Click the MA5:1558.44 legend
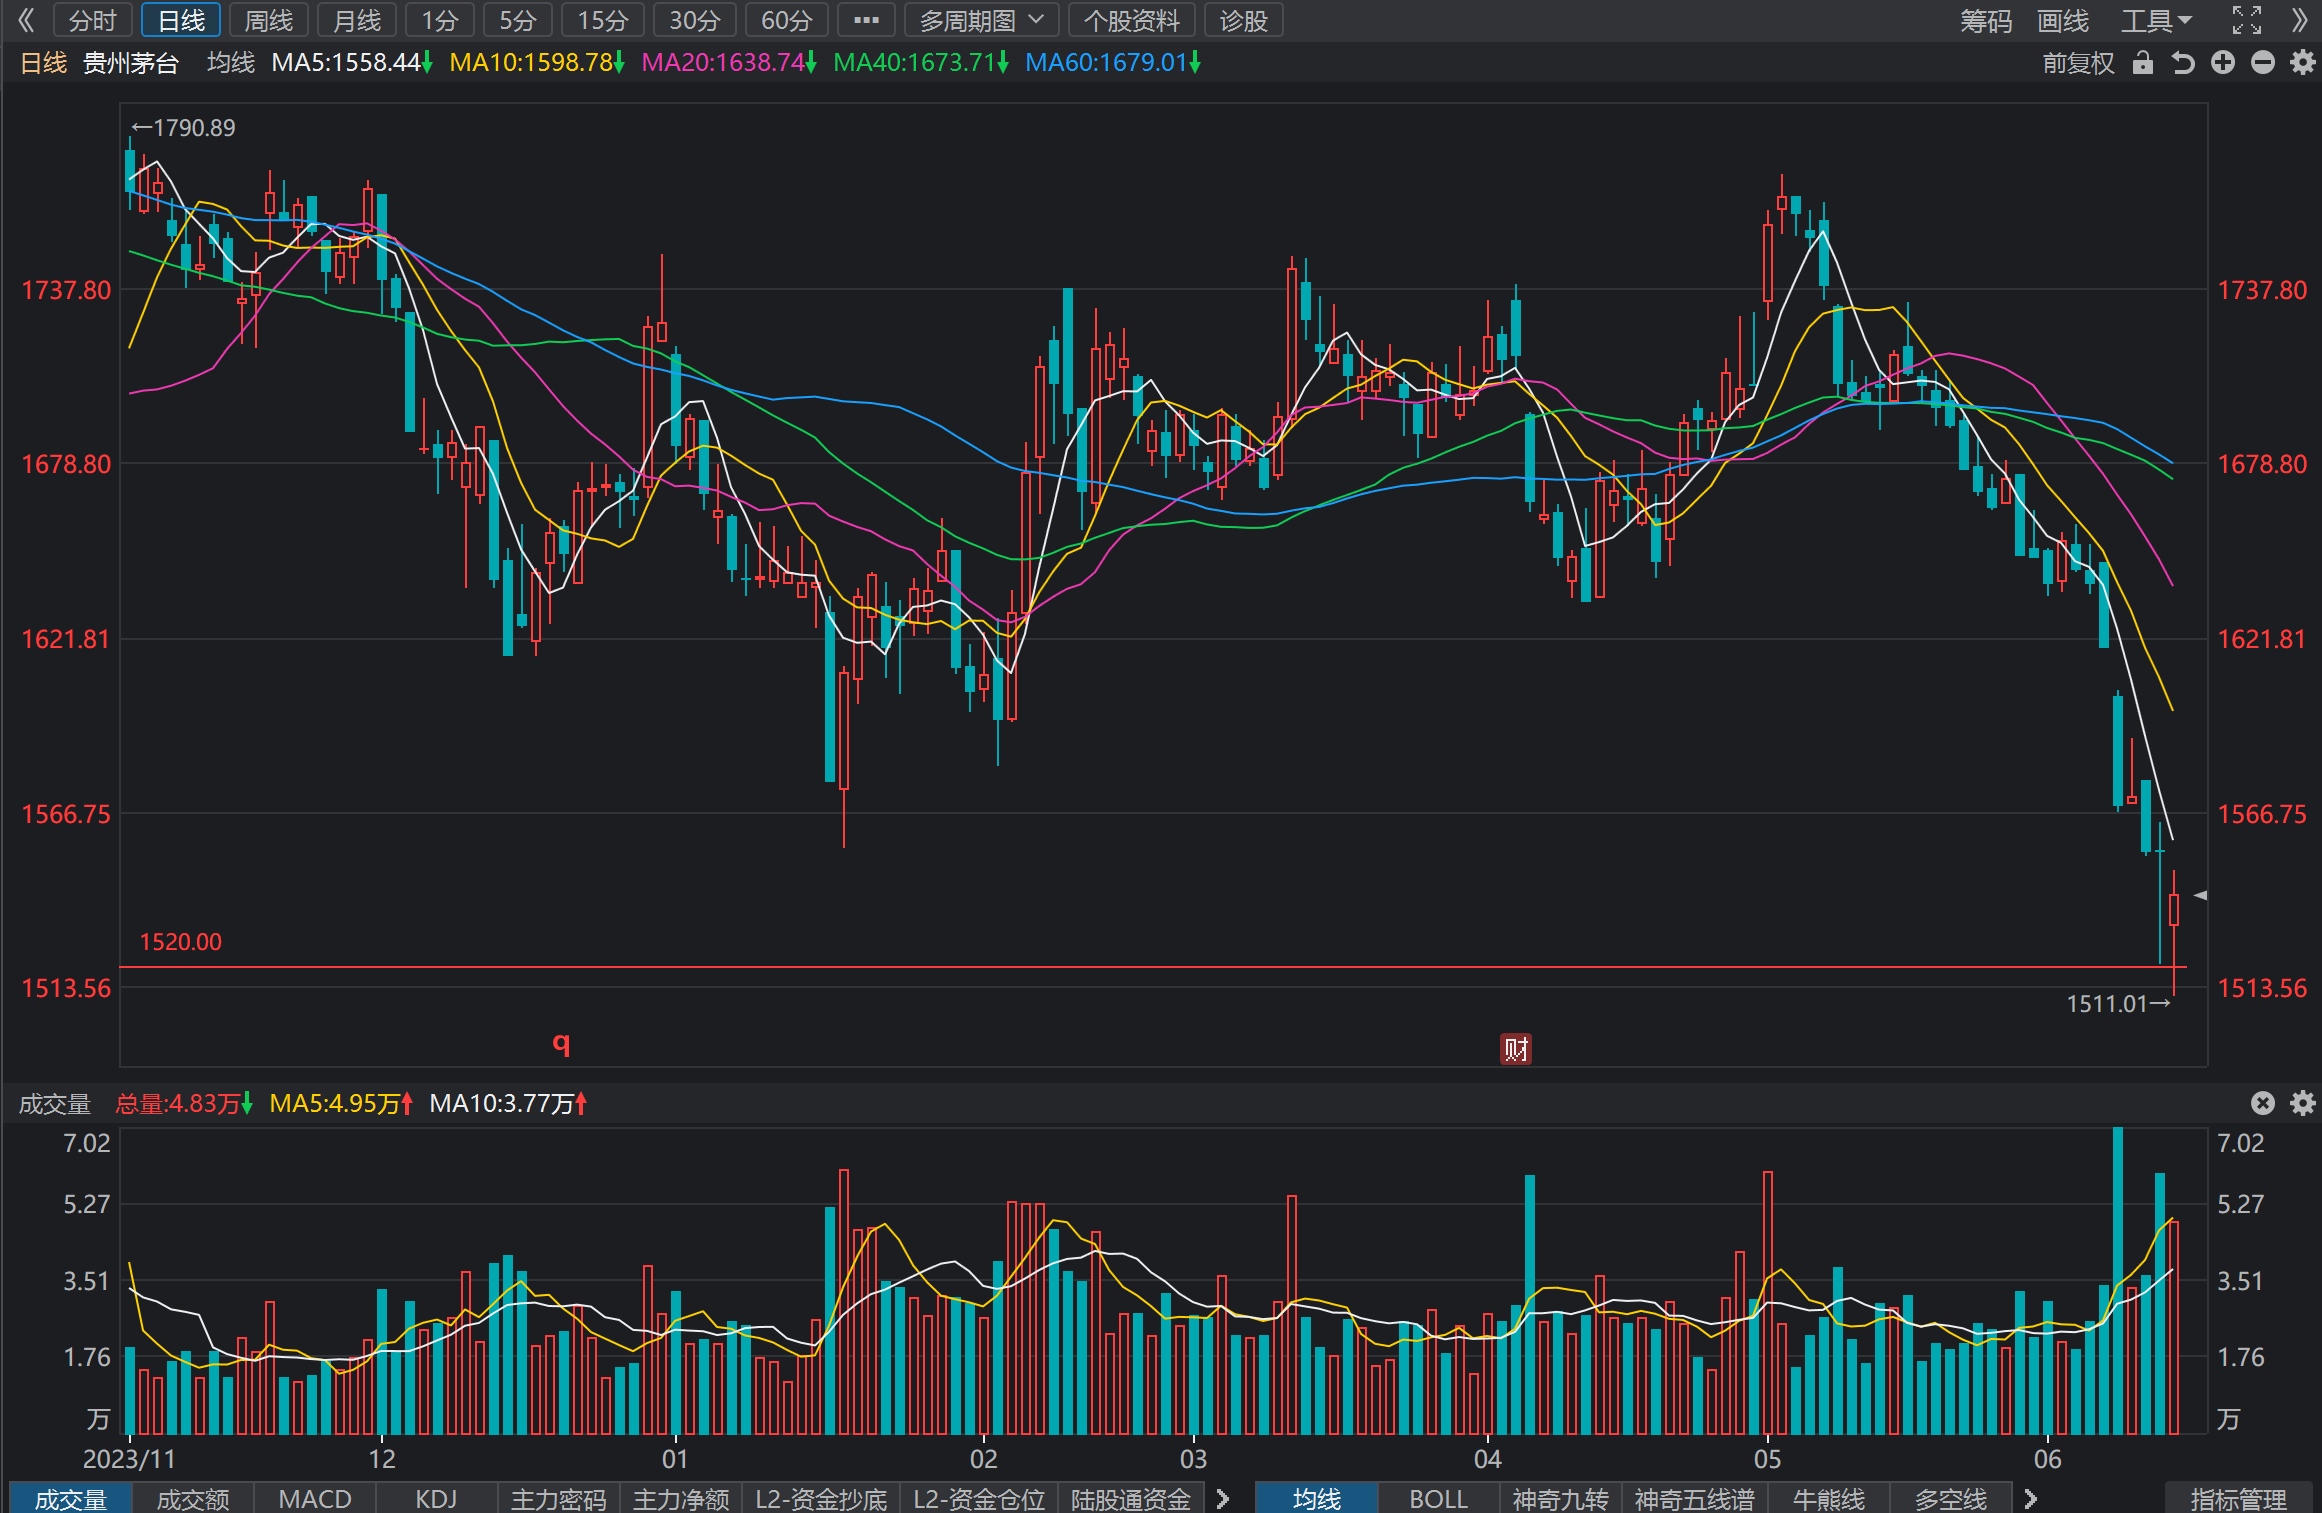2322x1513 pixels. point(351,63)
